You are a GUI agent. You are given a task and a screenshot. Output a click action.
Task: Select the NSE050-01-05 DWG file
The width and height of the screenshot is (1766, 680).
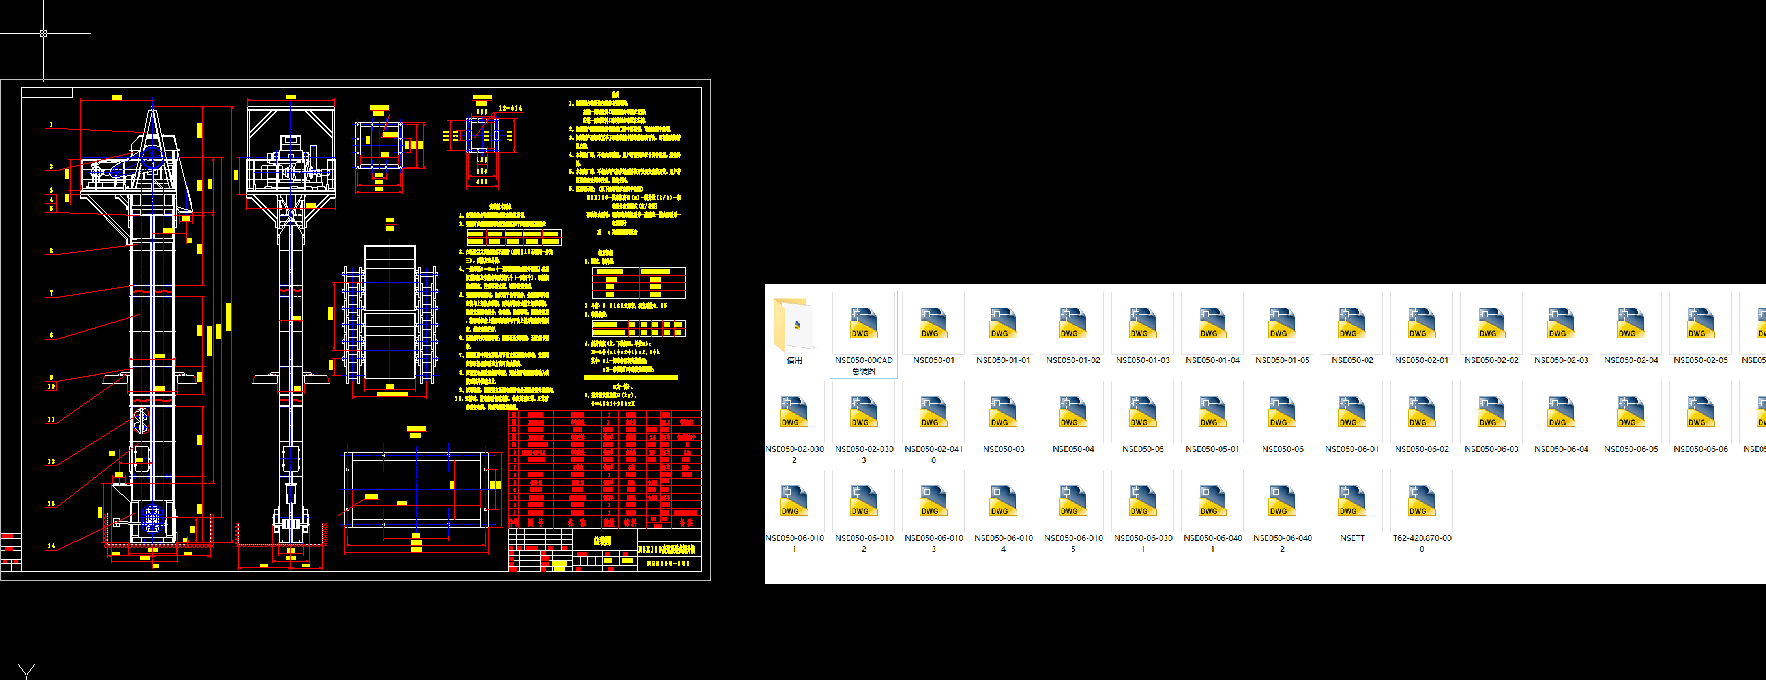tap(1282, 332)
